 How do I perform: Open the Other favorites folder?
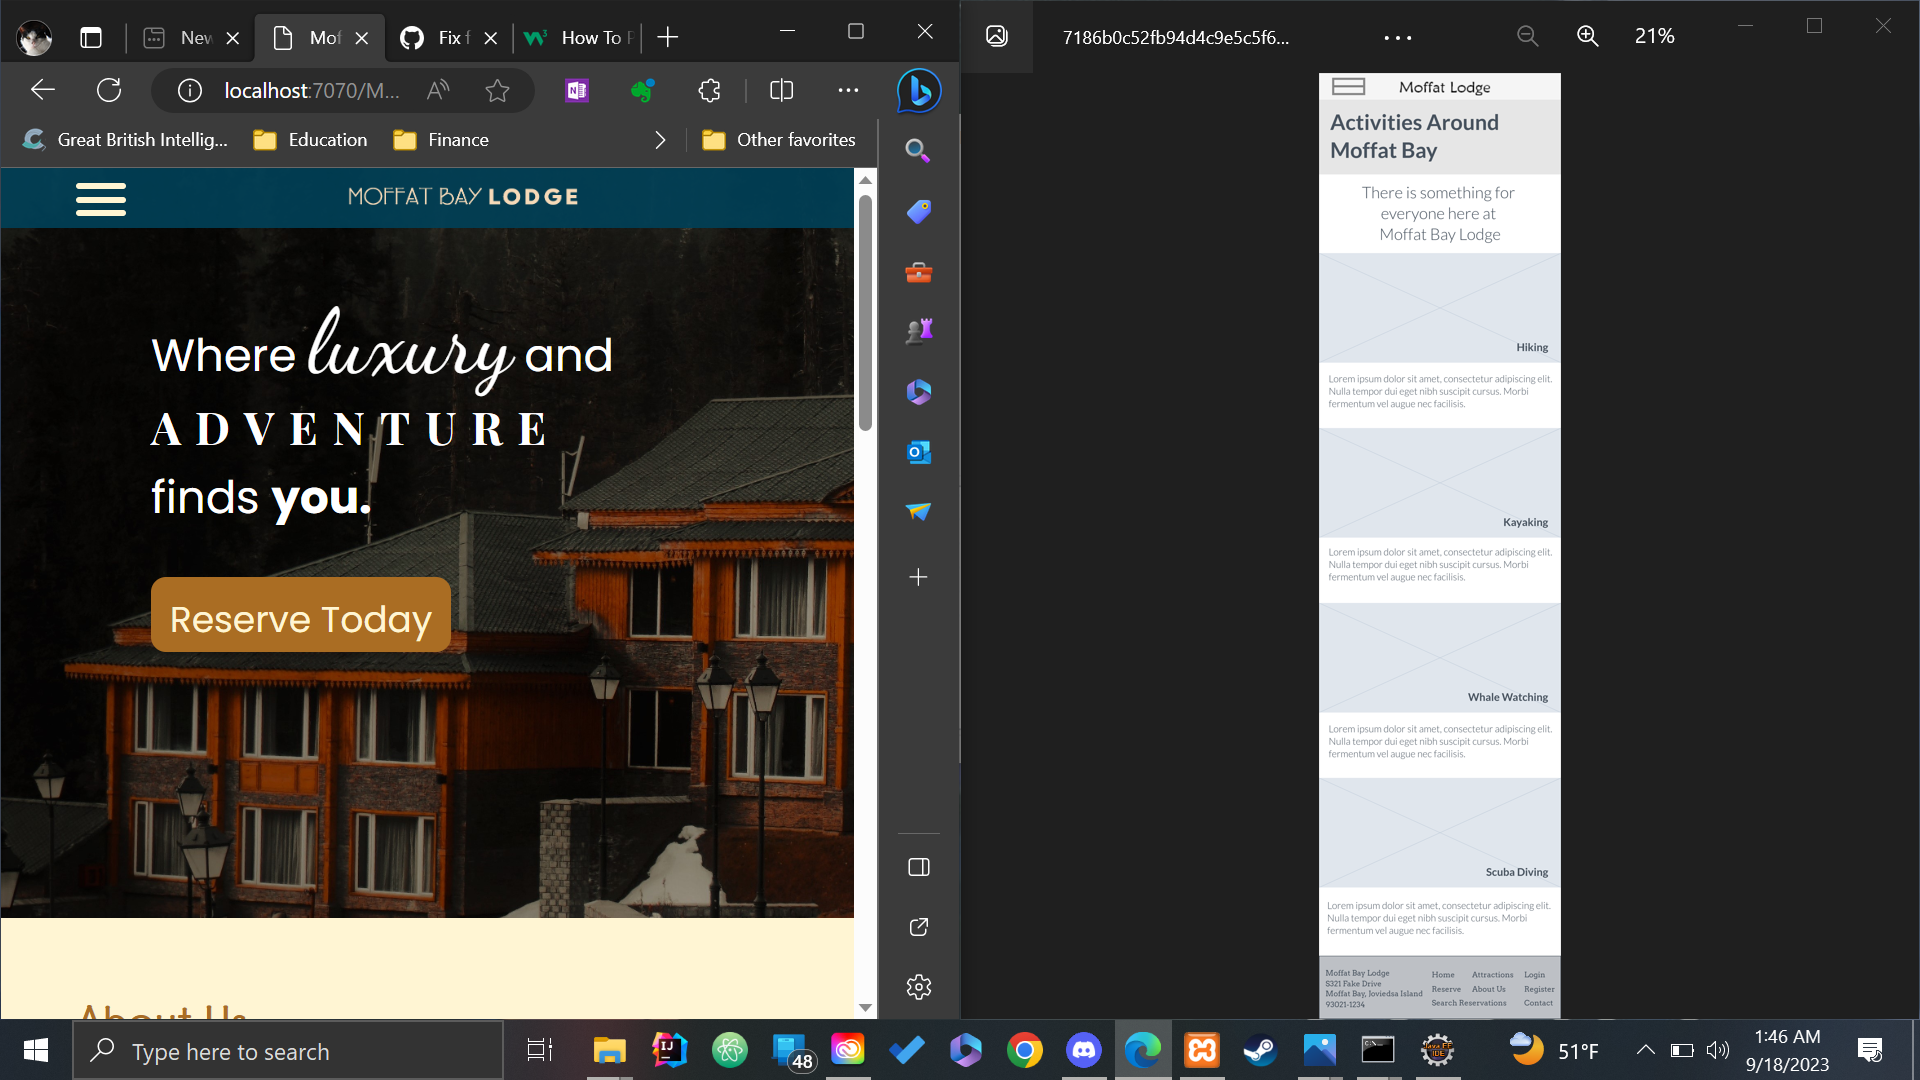click(779, 140)
